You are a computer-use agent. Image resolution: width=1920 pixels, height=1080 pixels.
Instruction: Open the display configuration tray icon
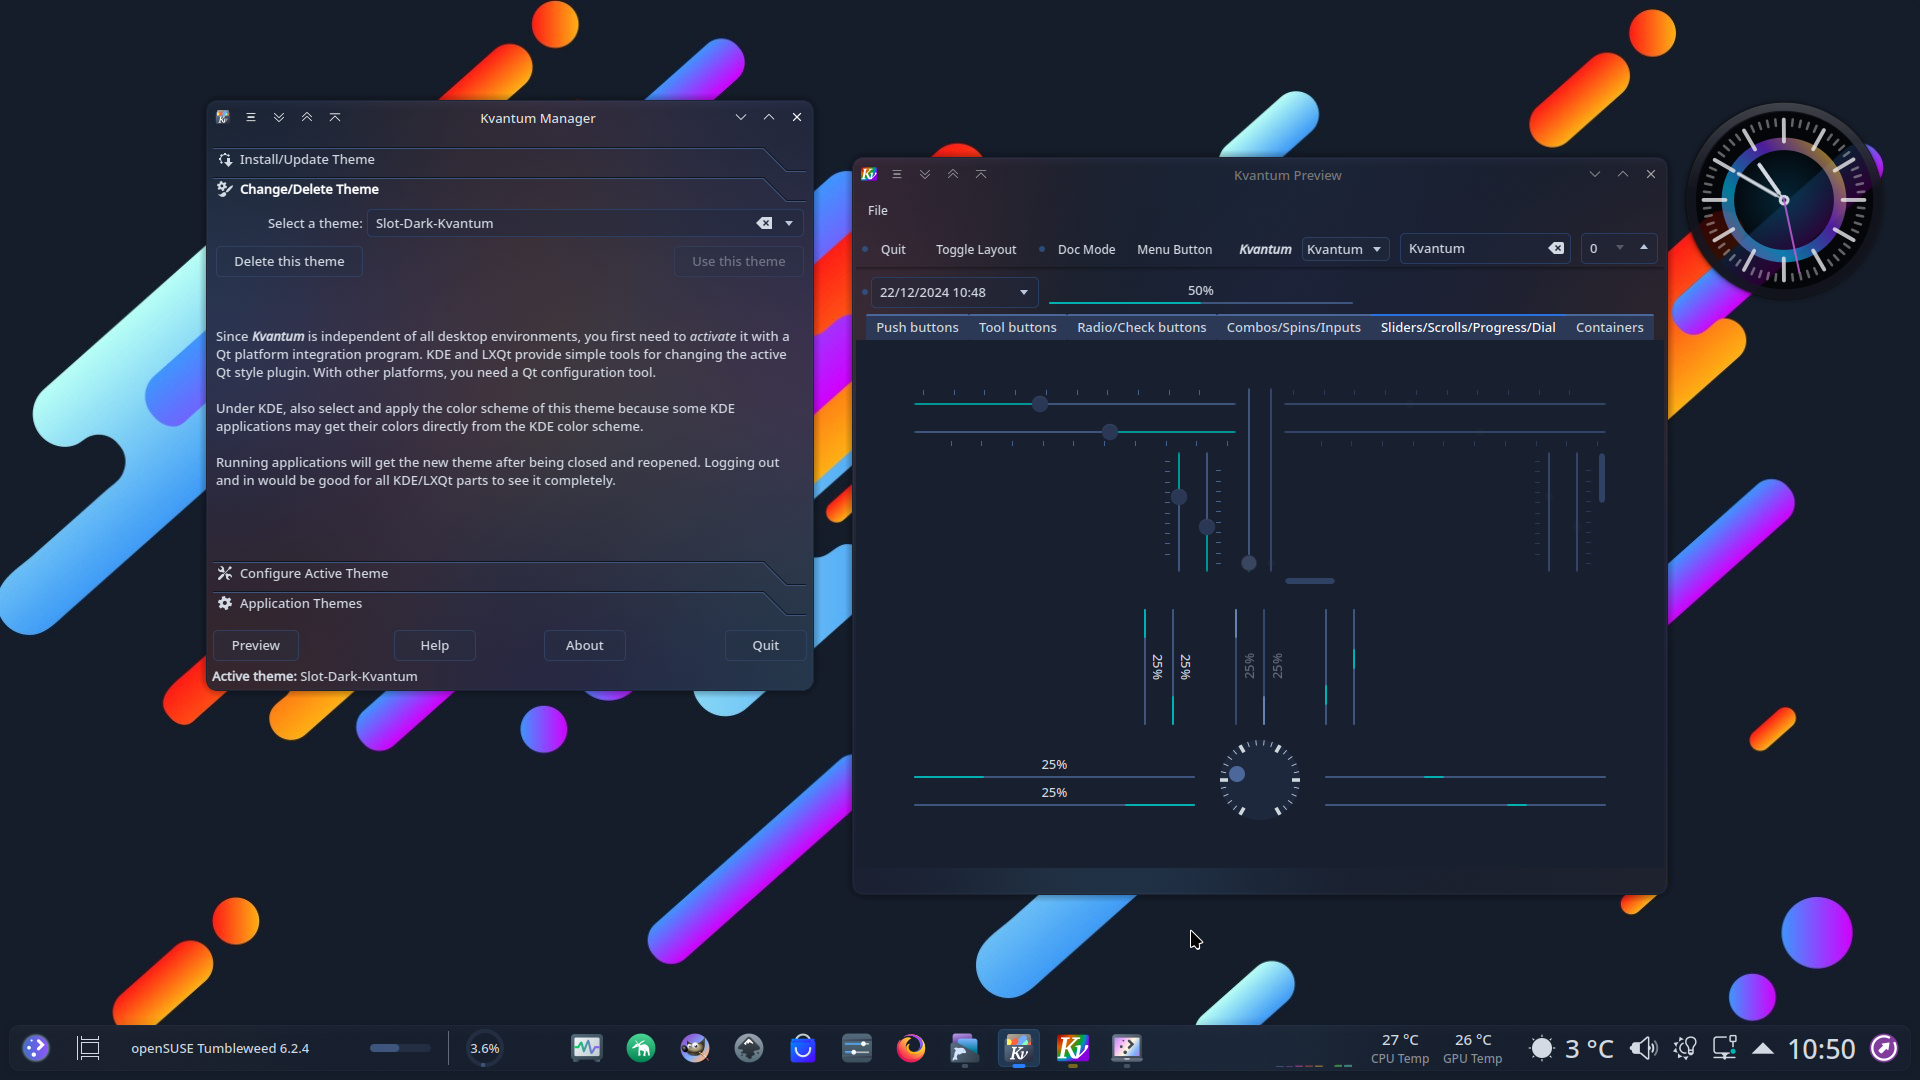(1724, 1048)
